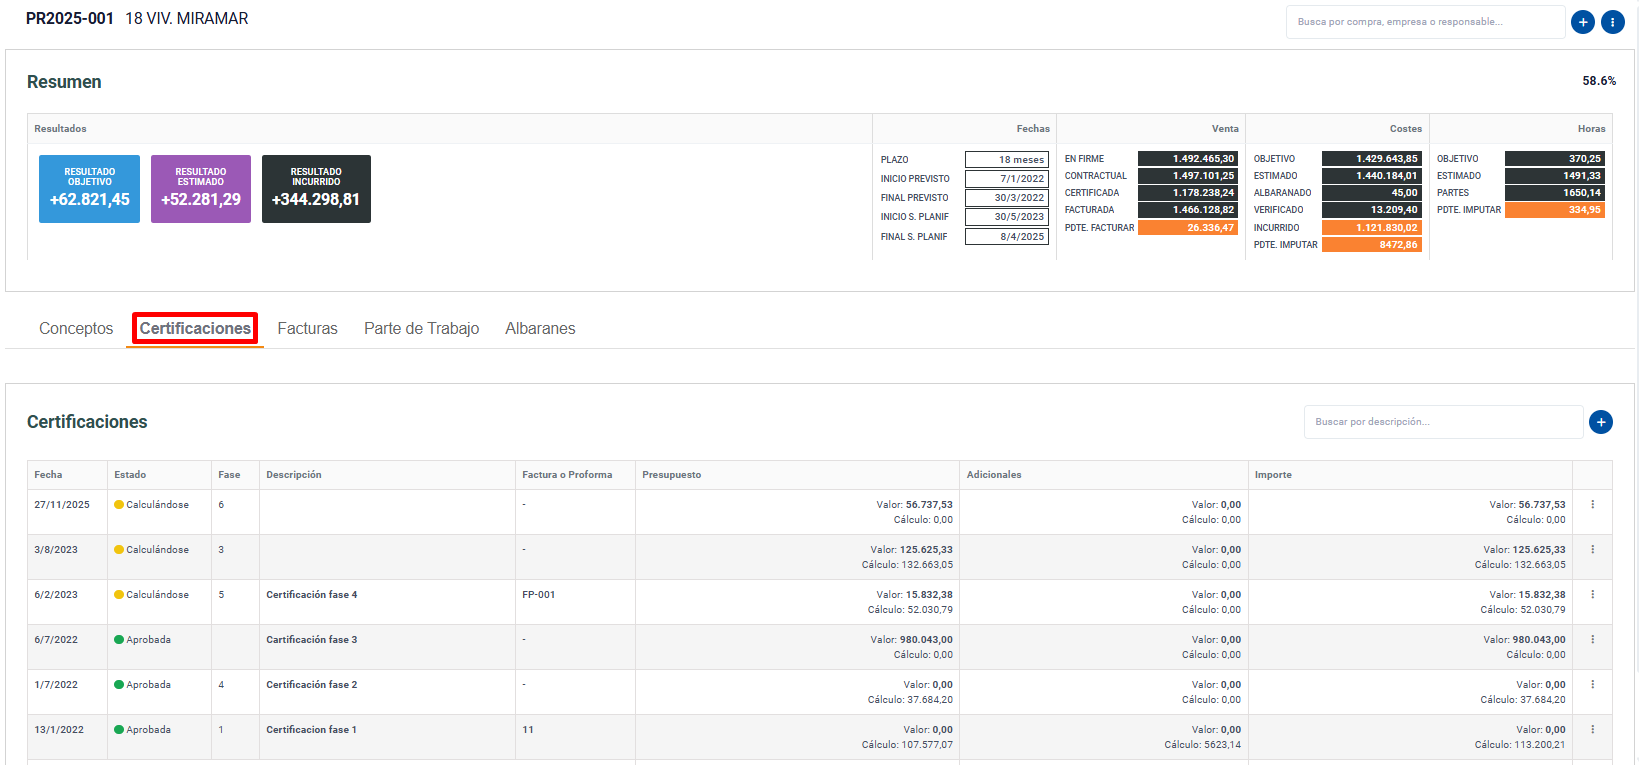This screenshot has width=1639, height=766.
Task: Add a new certification with plus button
Action: tap(1600, 422)
